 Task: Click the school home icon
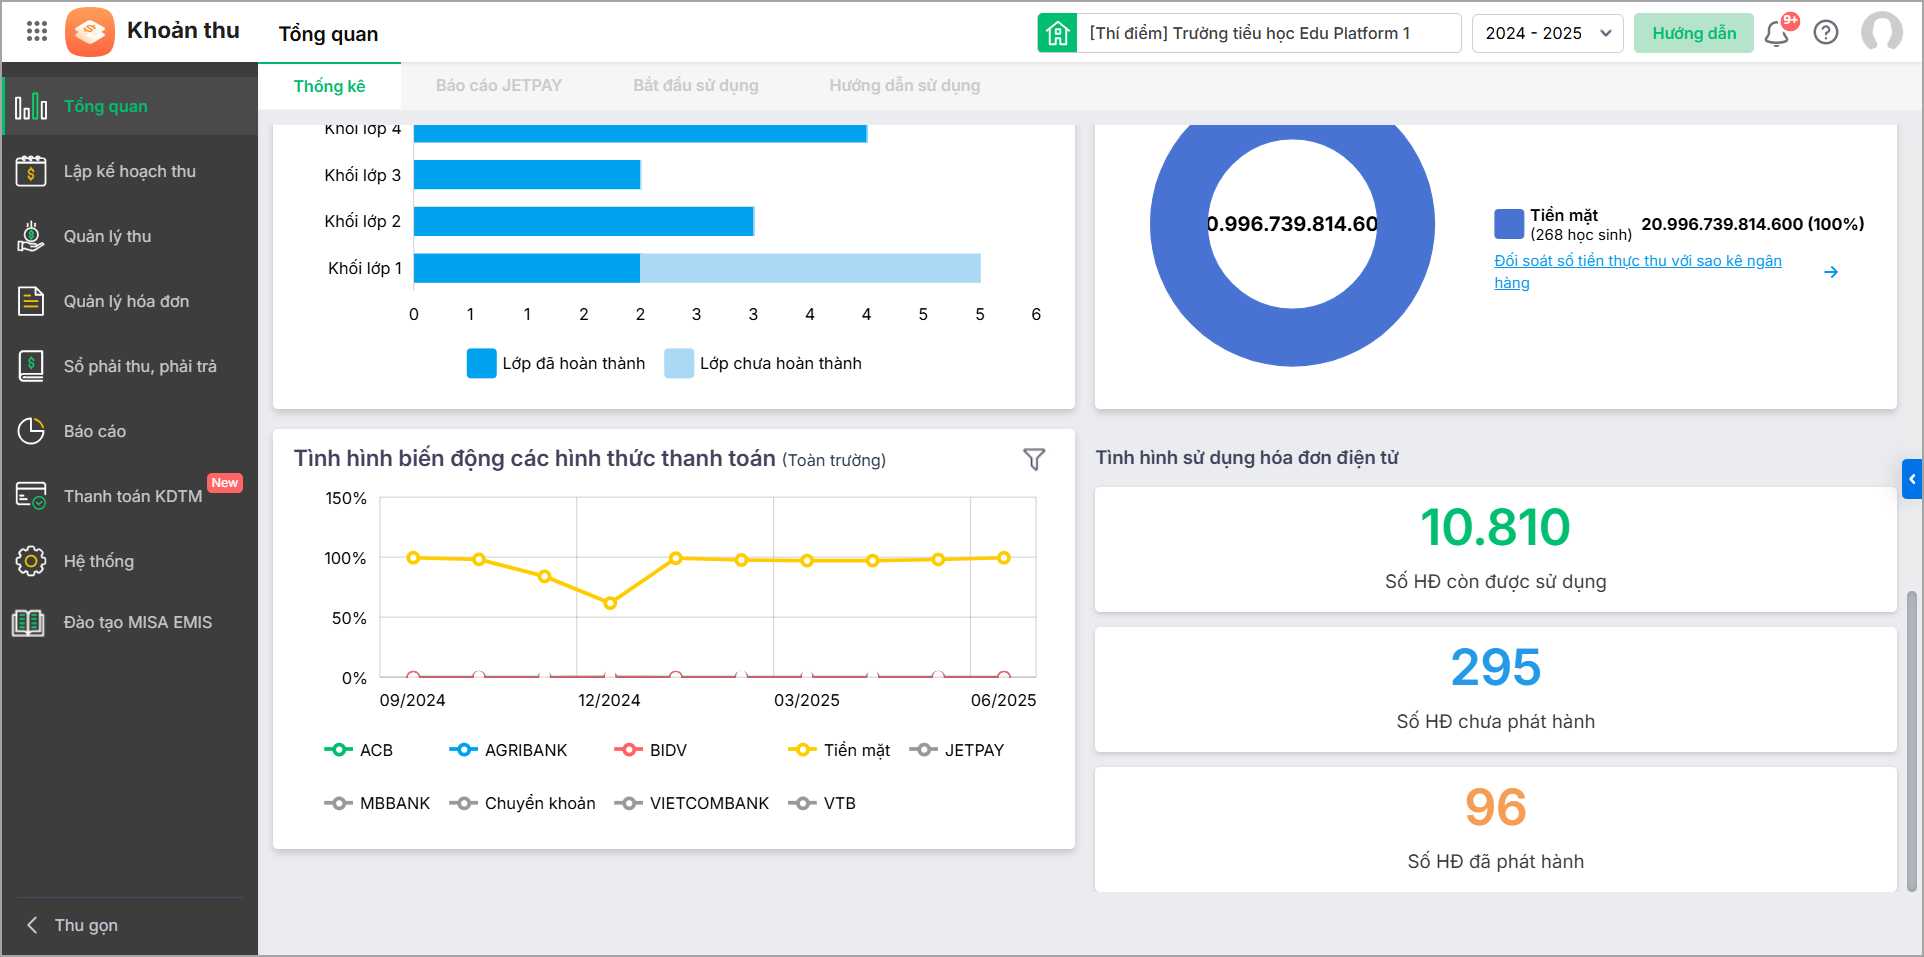click(x=1057, y=33)
